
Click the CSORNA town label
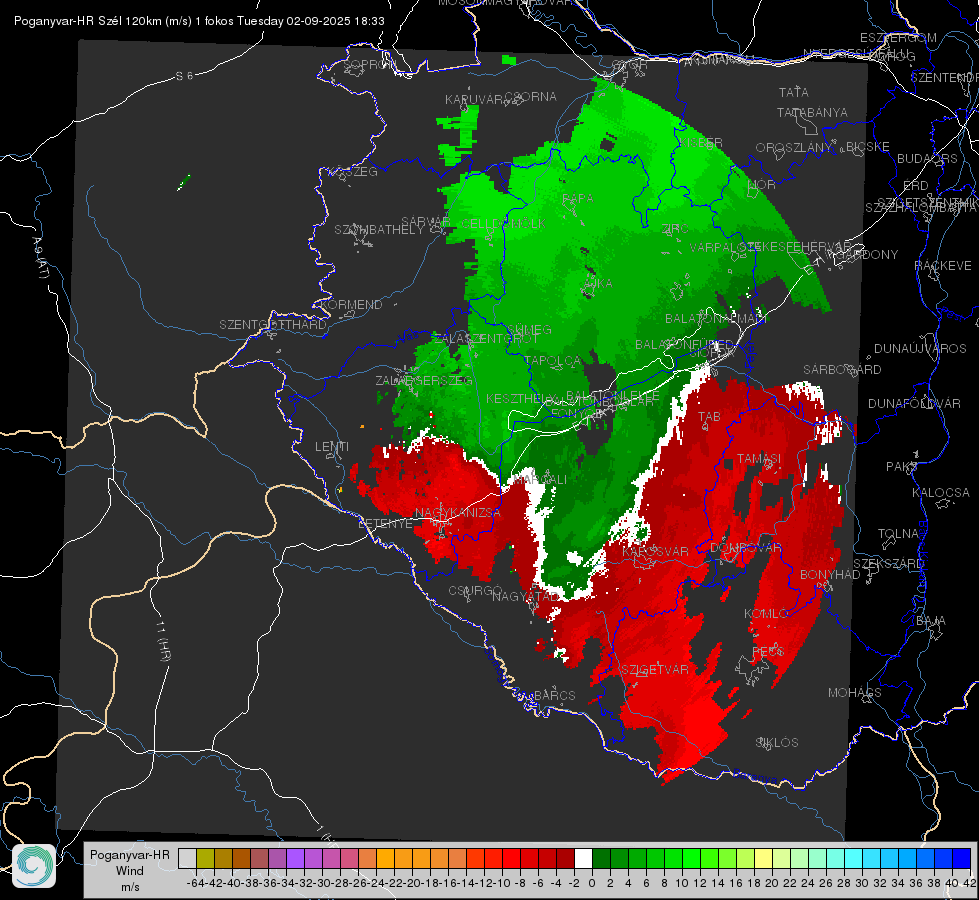coord(531,97)
